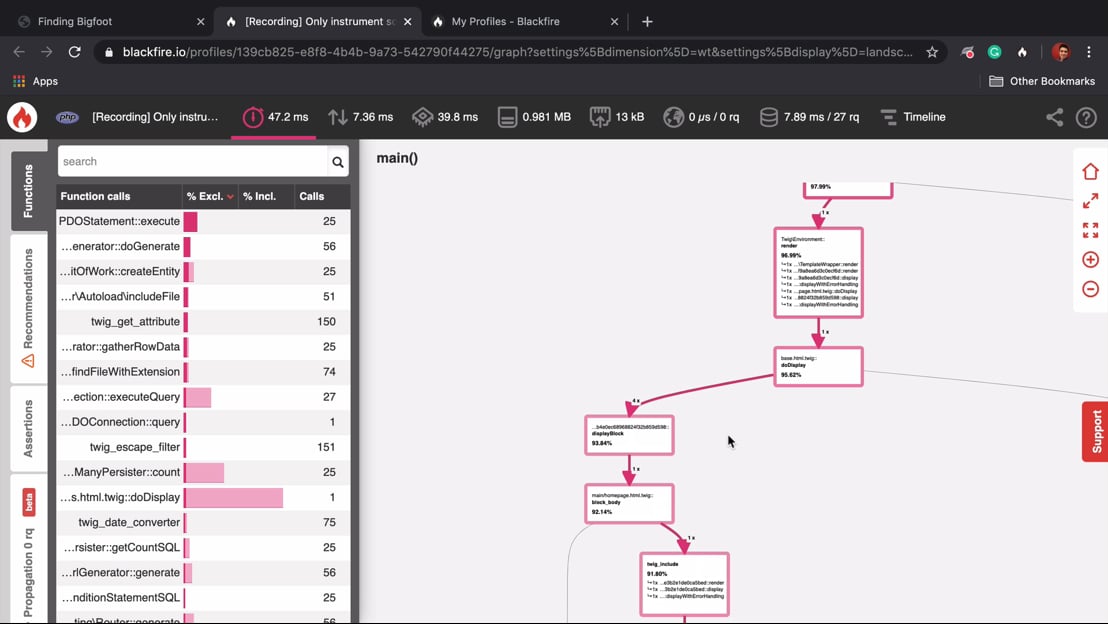The width and height of the screenshot is (1108, 624).
Task: Click the search magnifier button
Action: (338, 162)
